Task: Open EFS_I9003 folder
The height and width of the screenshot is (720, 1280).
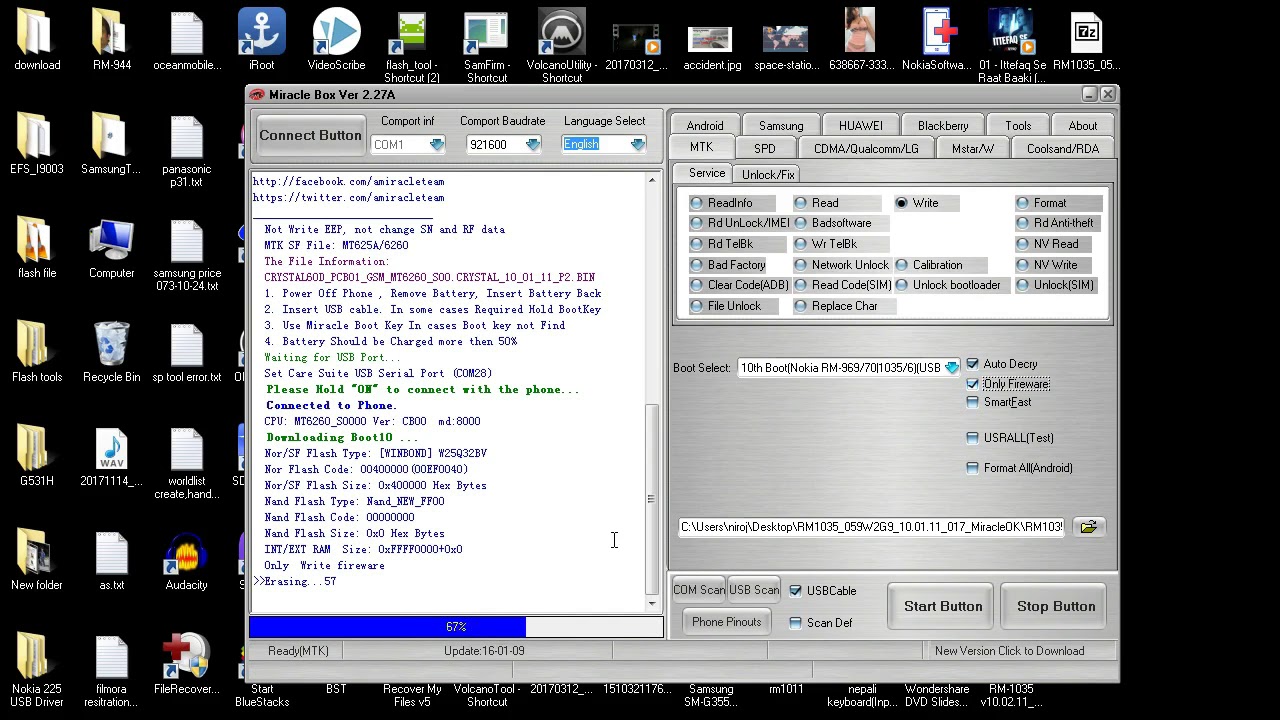Action: coord(37,144)
